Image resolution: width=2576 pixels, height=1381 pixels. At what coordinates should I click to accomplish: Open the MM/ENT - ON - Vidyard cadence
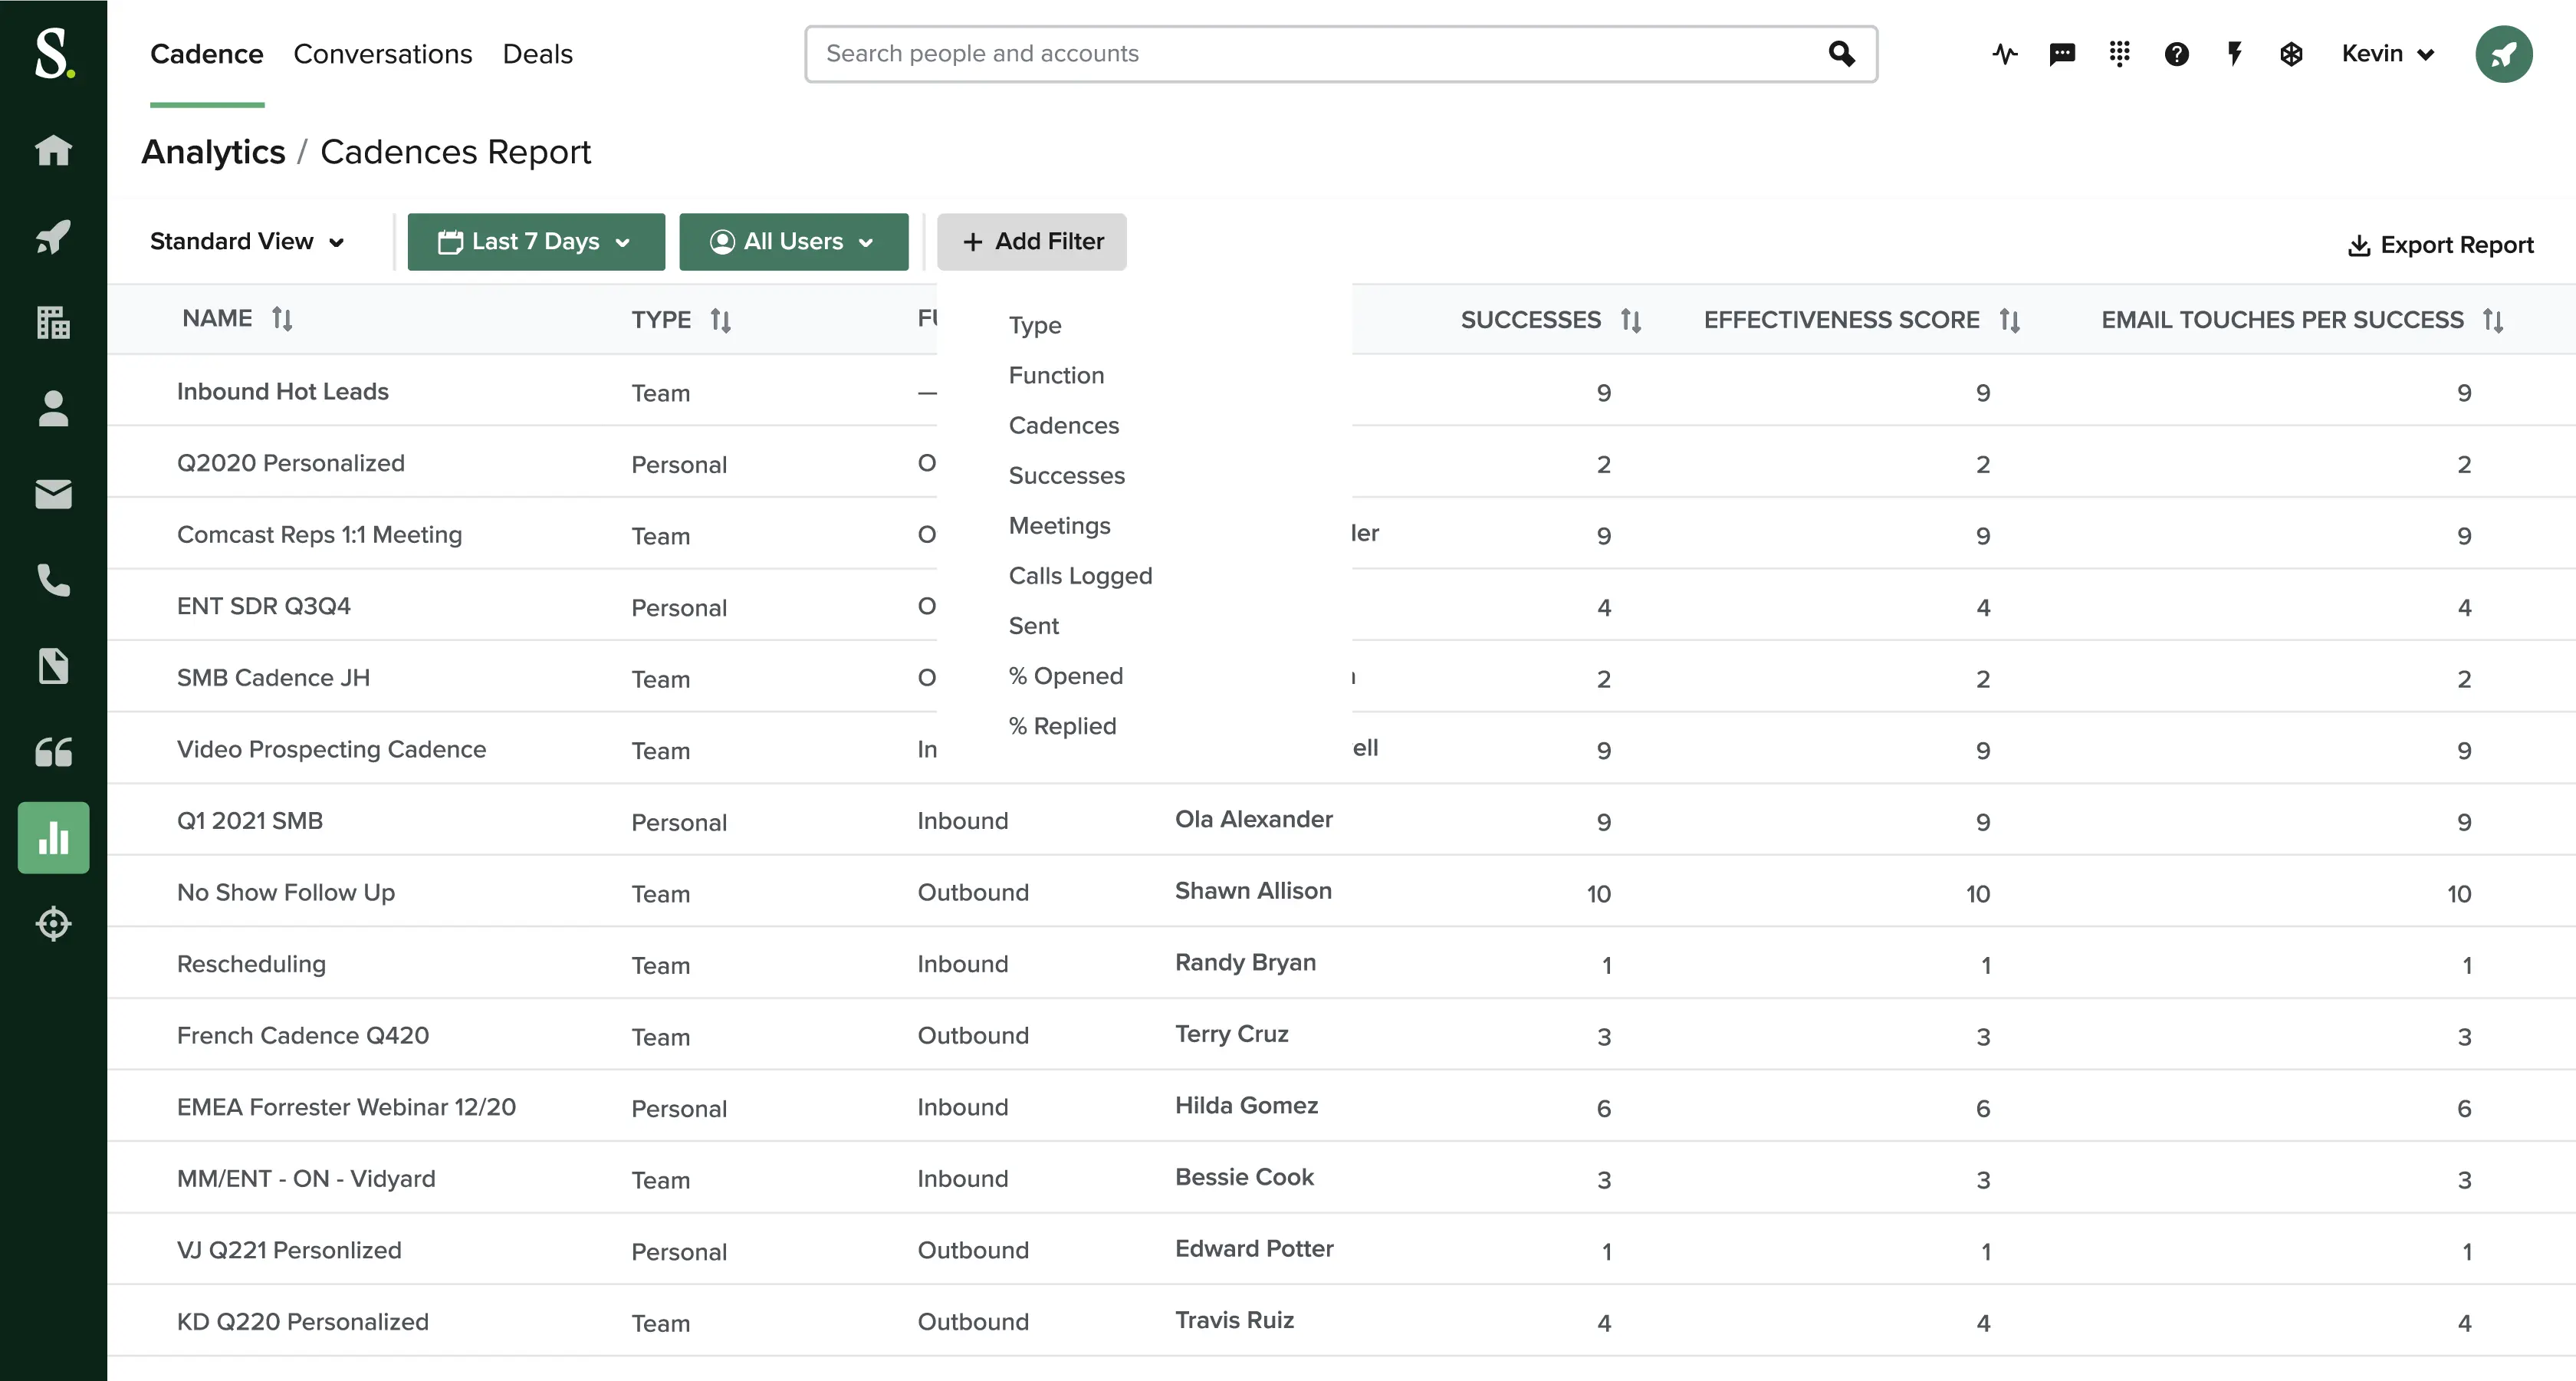click(306, 1178)
